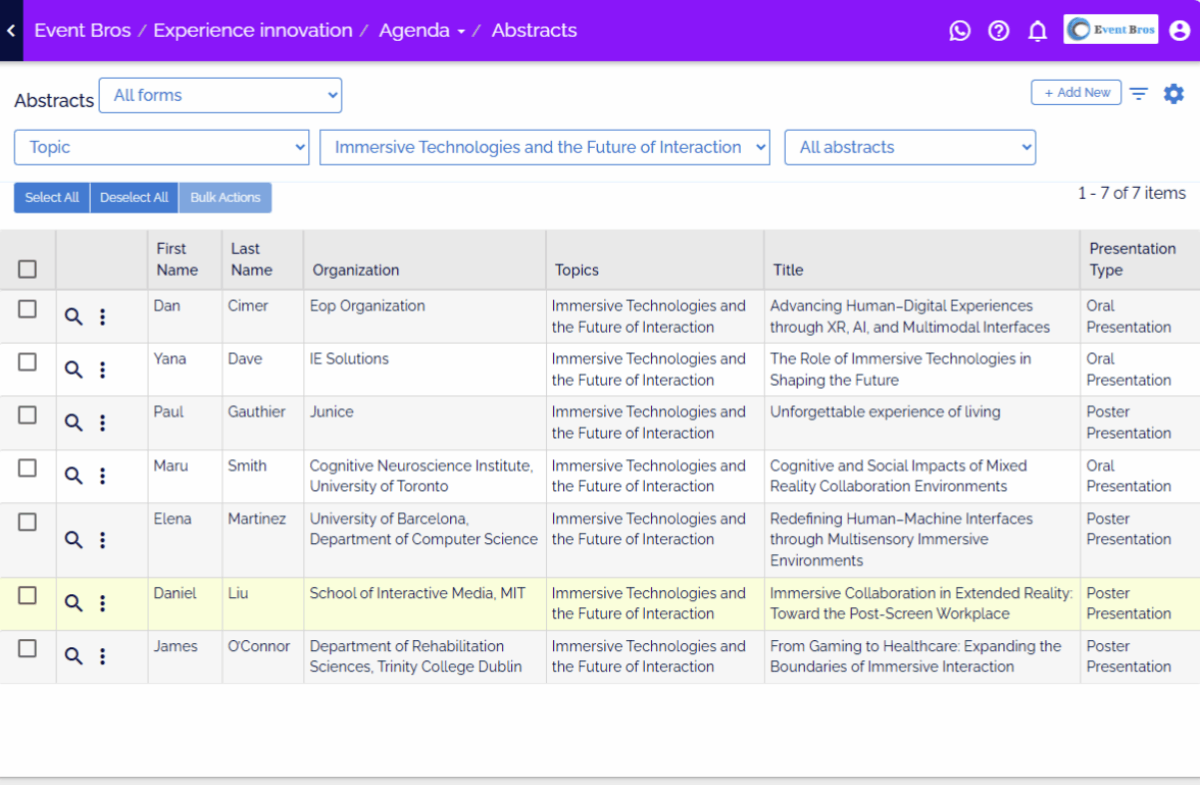1200x785 pixels.
Task: Open the Topic filter dropdown
Action: 162,147
